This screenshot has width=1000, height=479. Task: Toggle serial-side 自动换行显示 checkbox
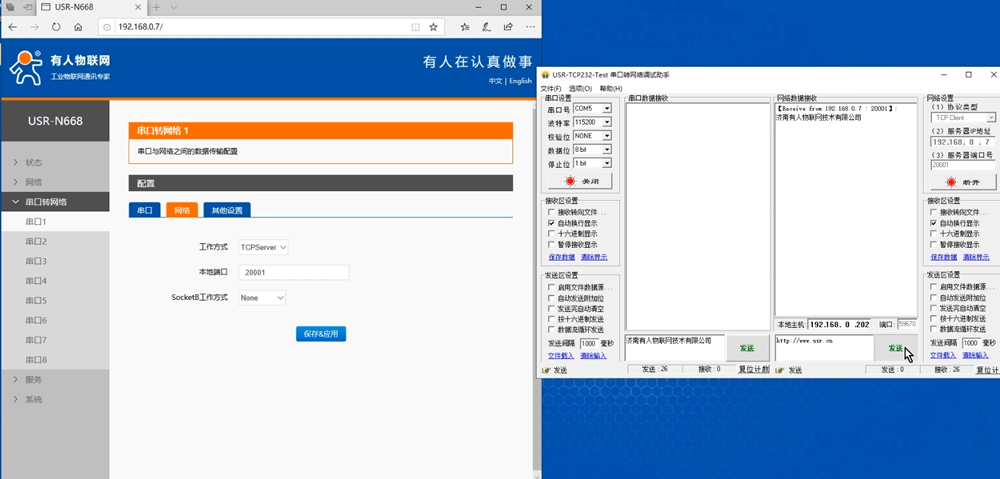[552, 224]
